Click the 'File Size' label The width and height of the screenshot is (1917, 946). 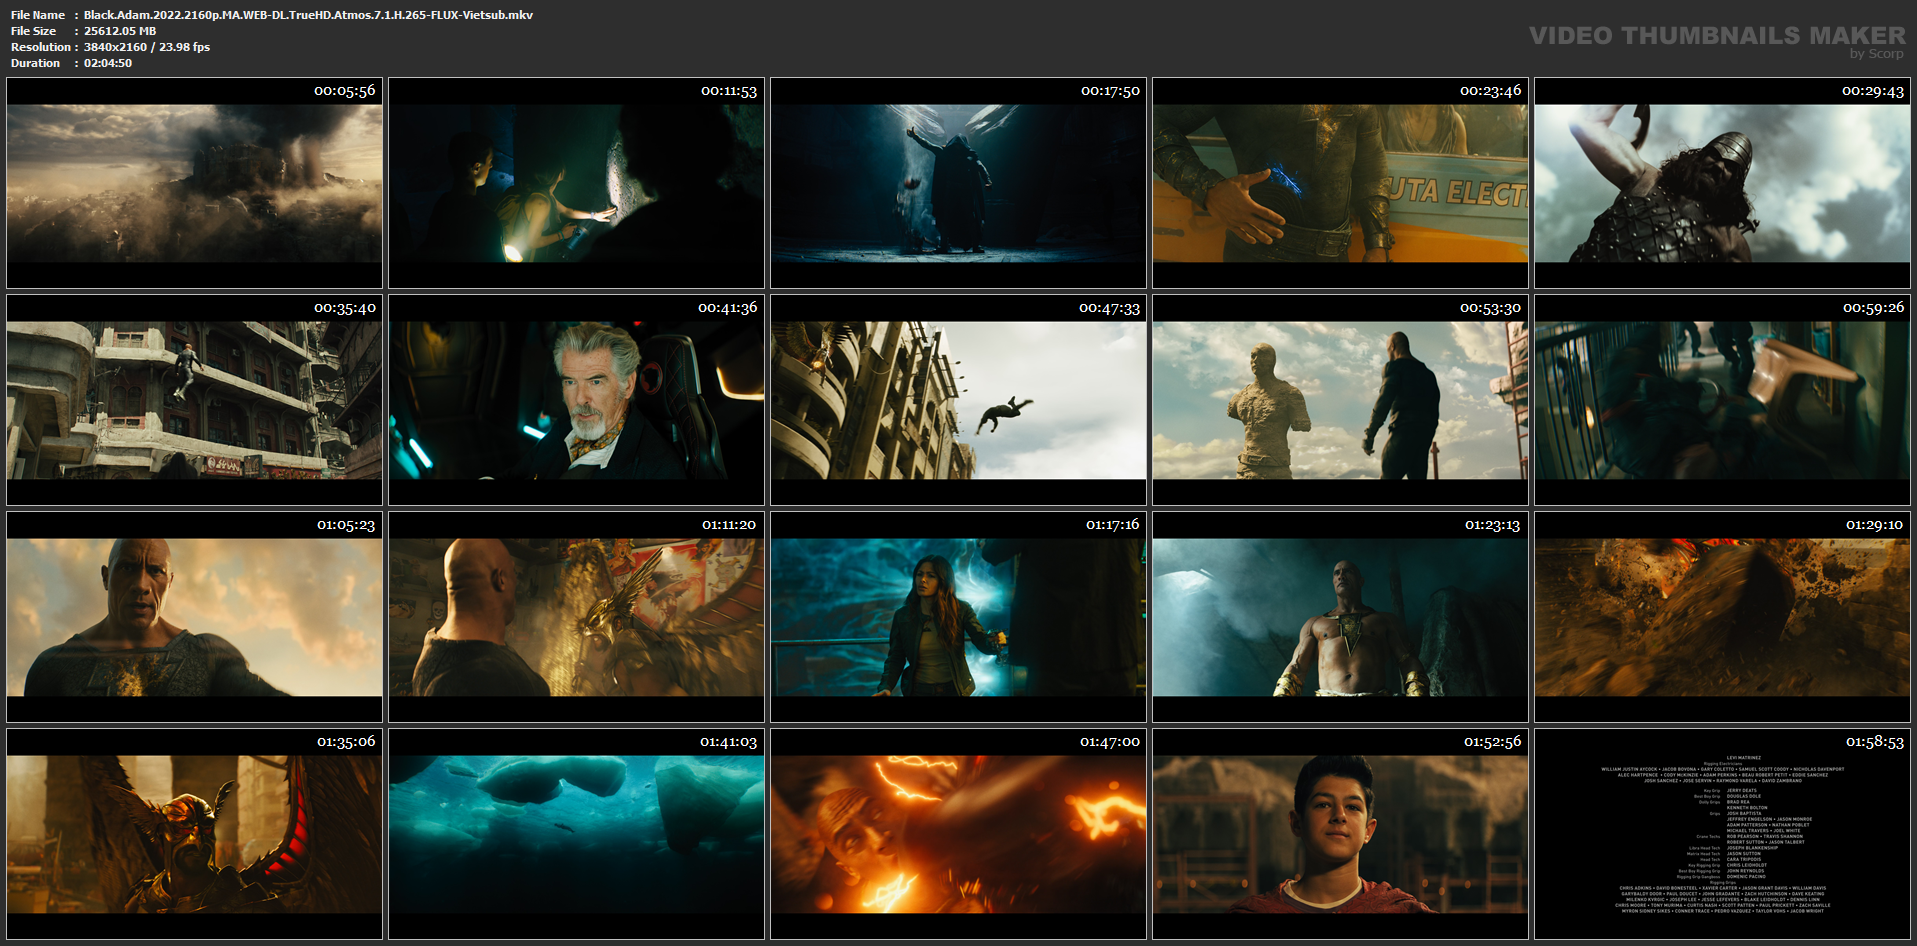(33, 31)
